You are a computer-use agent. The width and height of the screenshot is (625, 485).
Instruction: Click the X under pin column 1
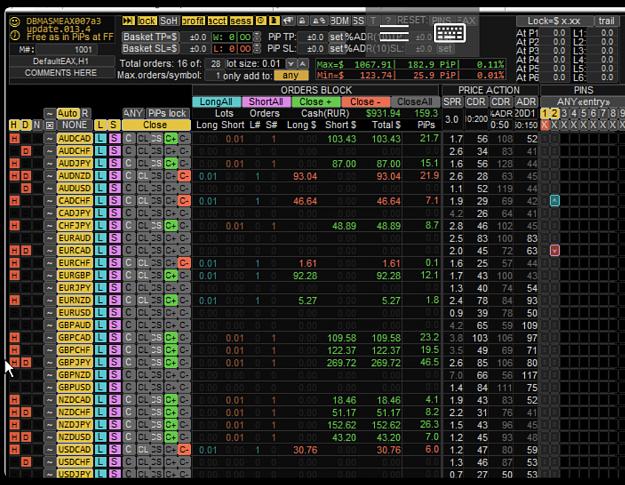coord(544,125)
